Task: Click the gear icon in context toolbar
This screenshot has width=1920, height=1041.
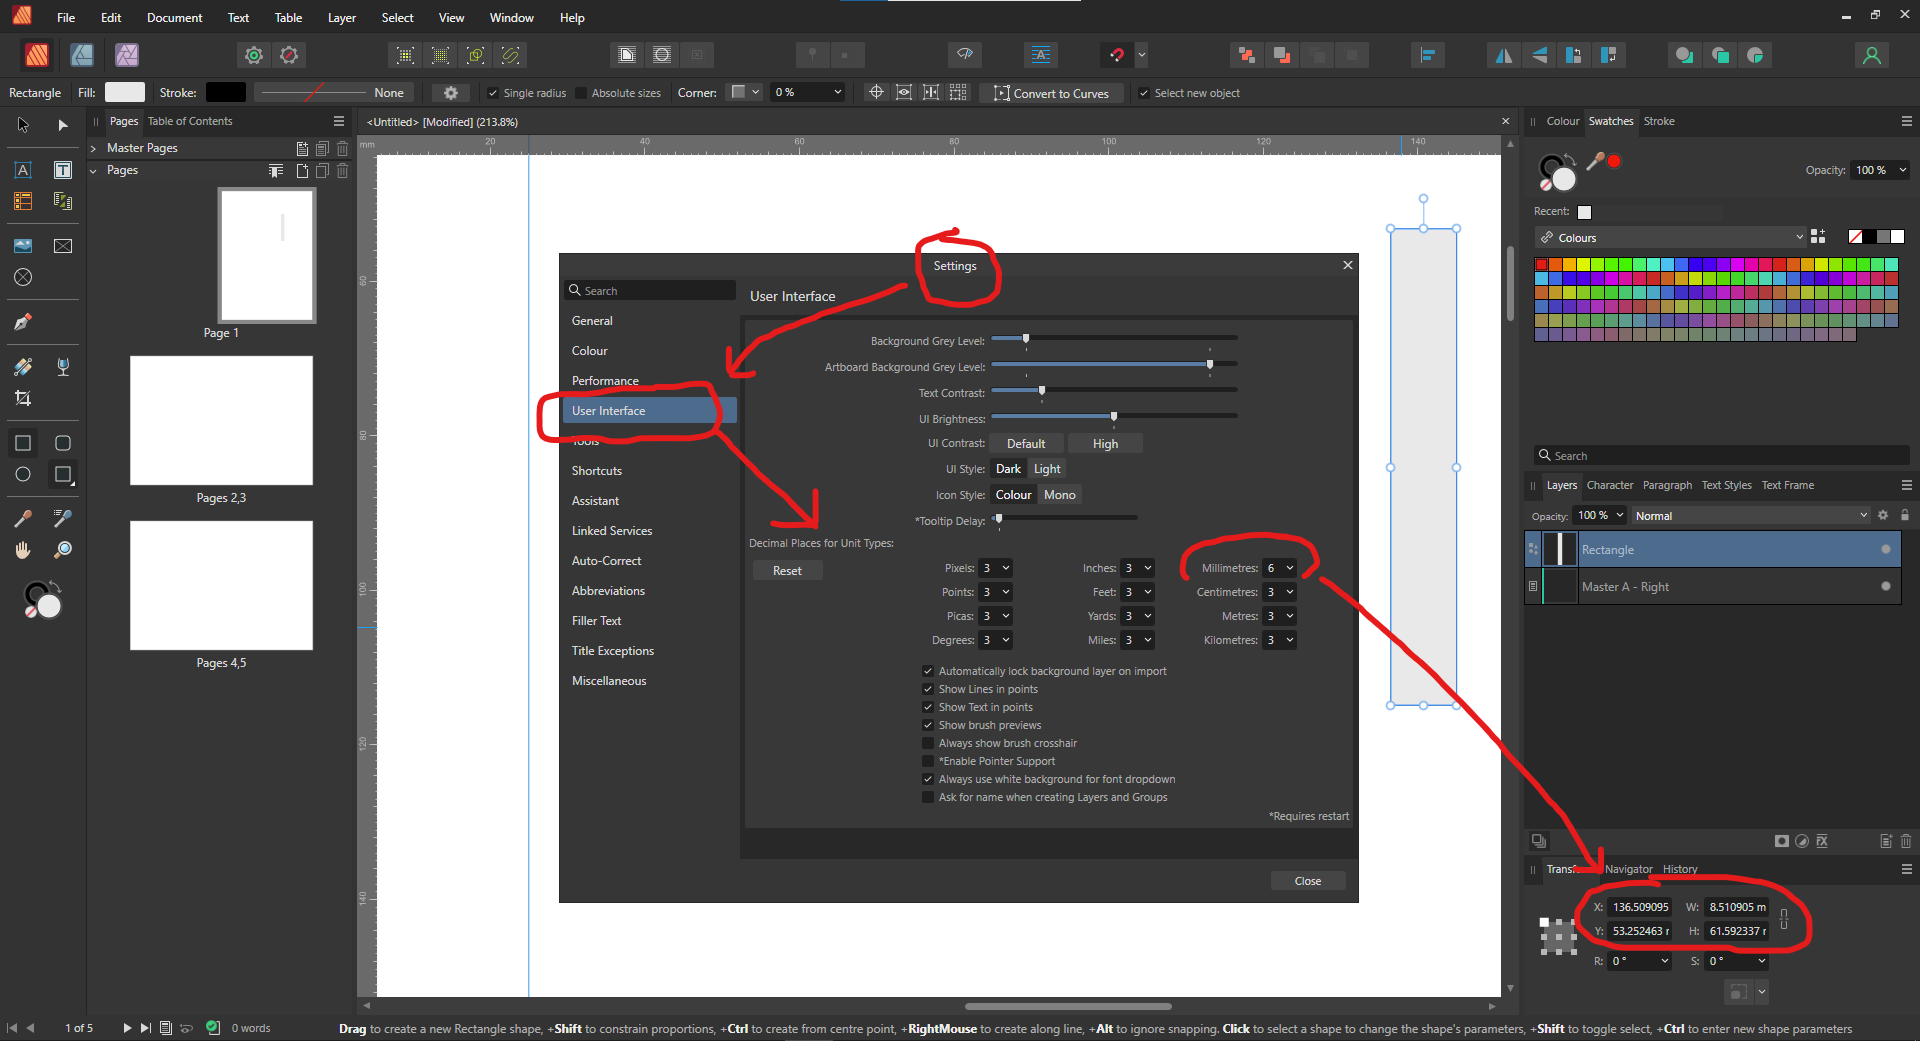Action: (451, 93)
